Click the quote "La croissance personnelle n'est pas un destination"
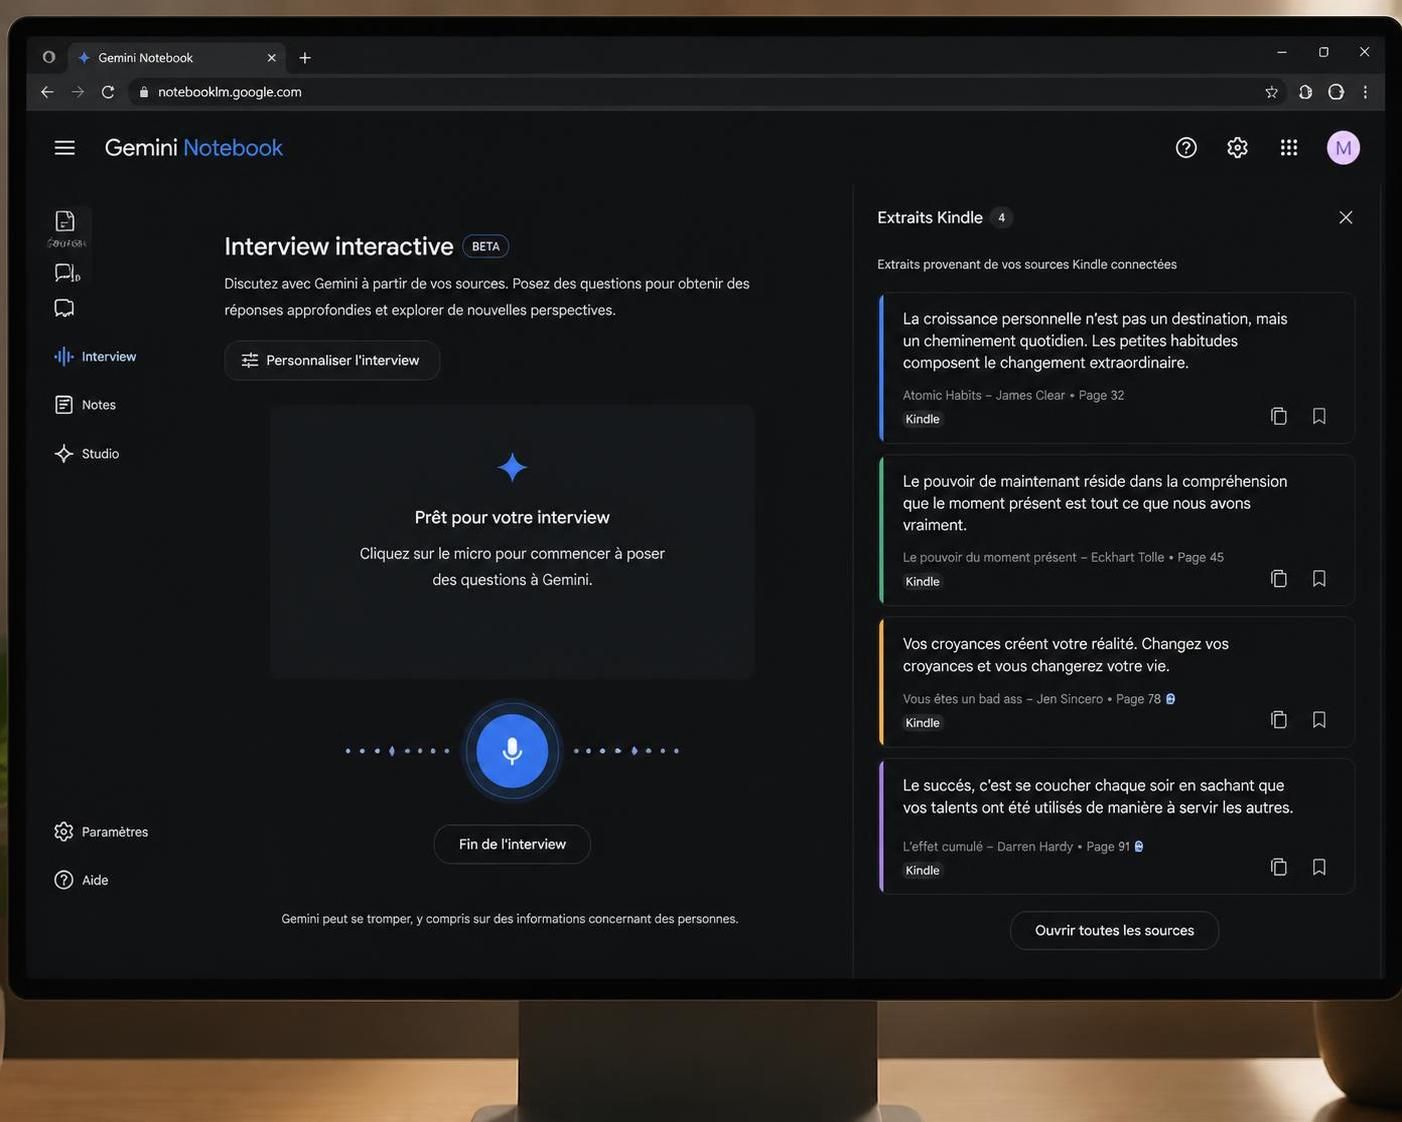 1095,341
